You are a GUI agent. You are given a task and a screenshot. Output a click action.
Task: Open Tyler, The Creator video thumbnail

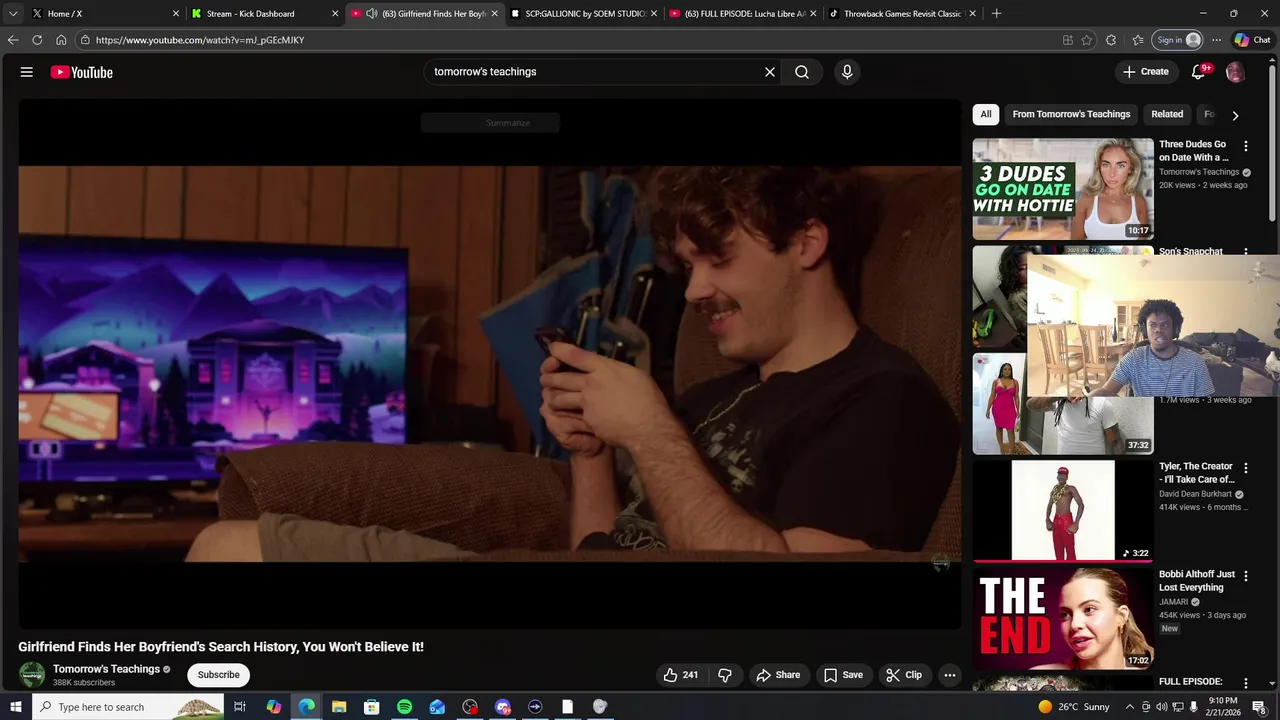point(1063,511)
